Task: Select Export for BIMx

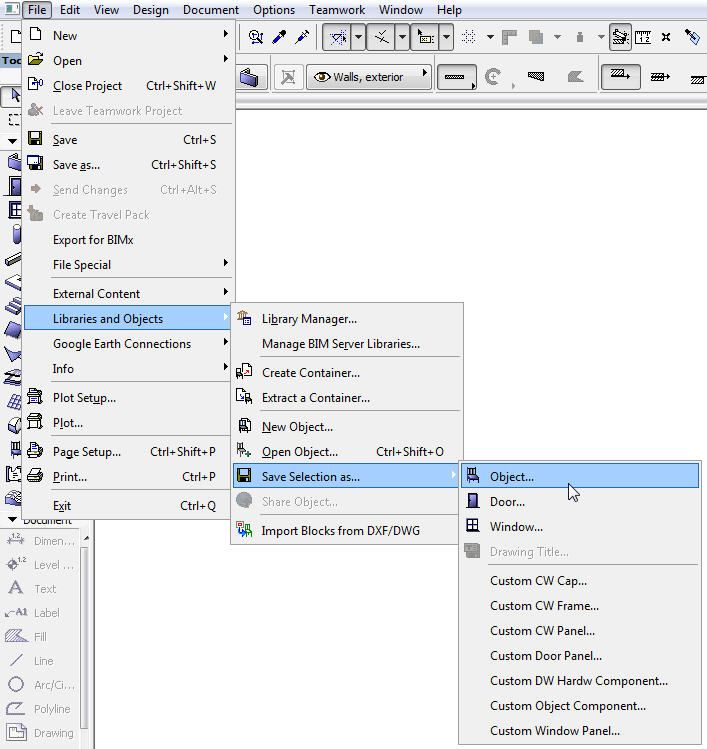Action: pyautogui.click(x=128, y=239)
